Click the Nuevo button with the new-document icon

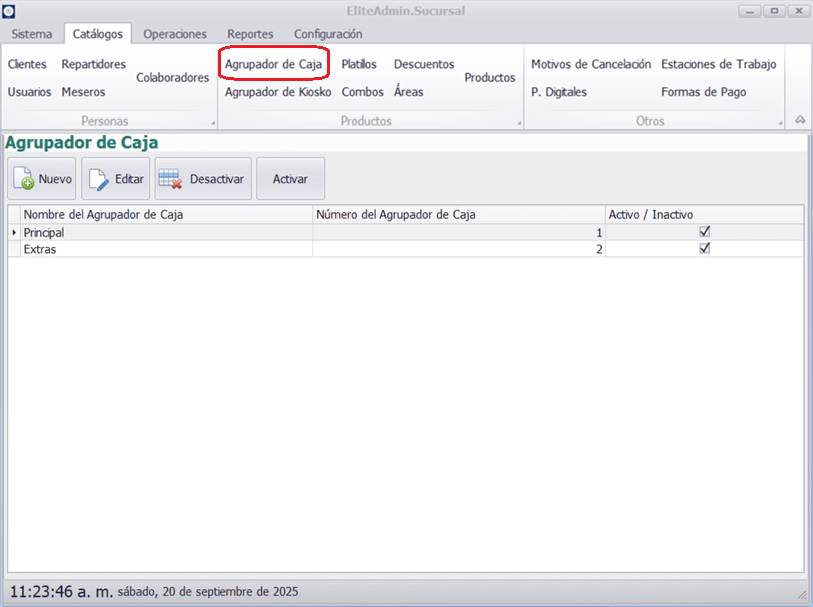coord(43,179)
